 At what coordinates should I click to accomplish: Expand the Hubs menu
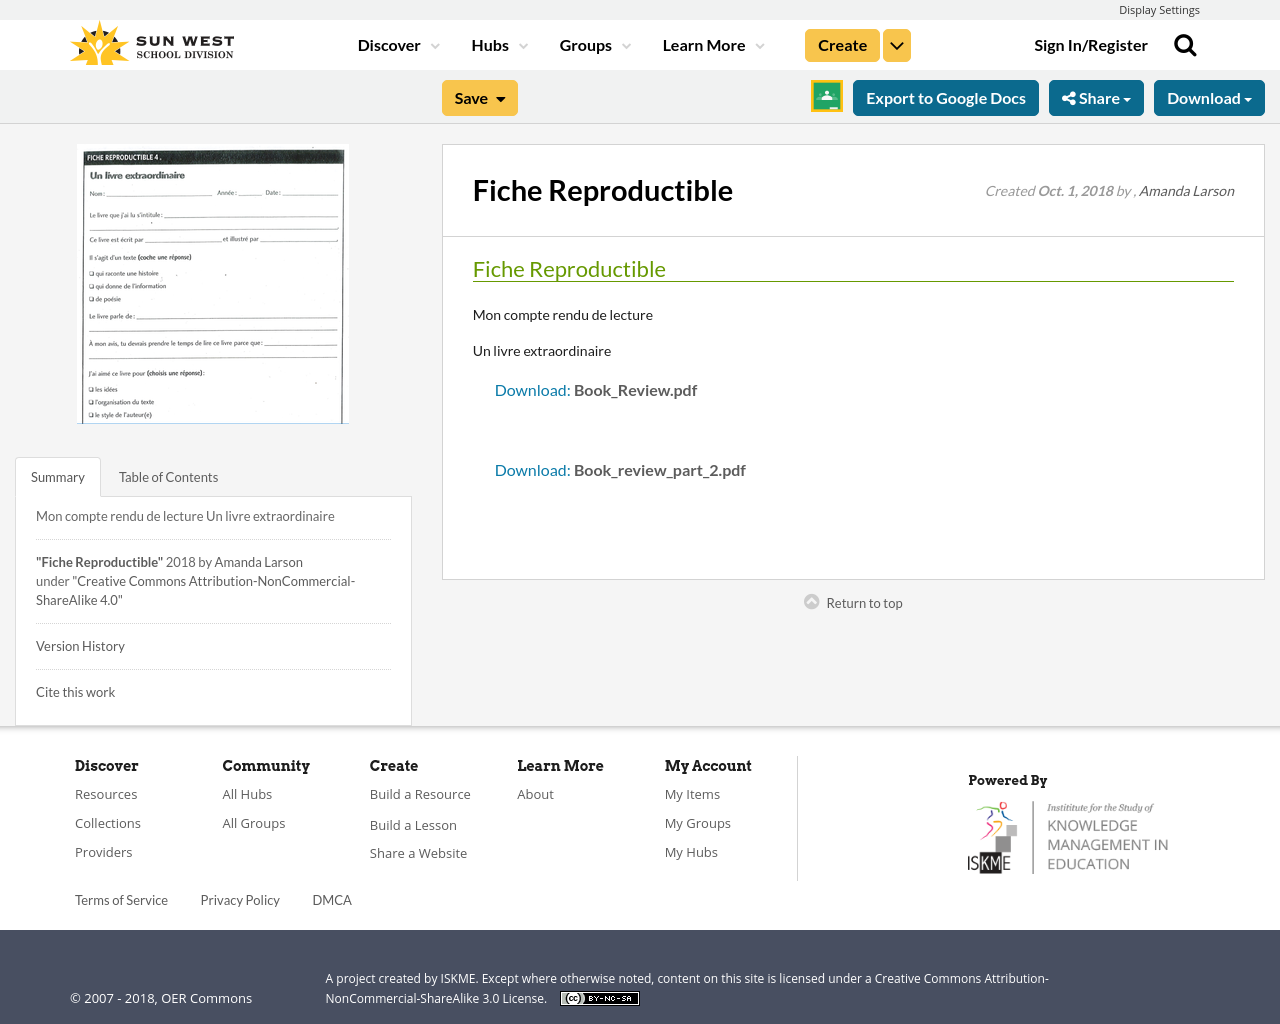(499, 44)
